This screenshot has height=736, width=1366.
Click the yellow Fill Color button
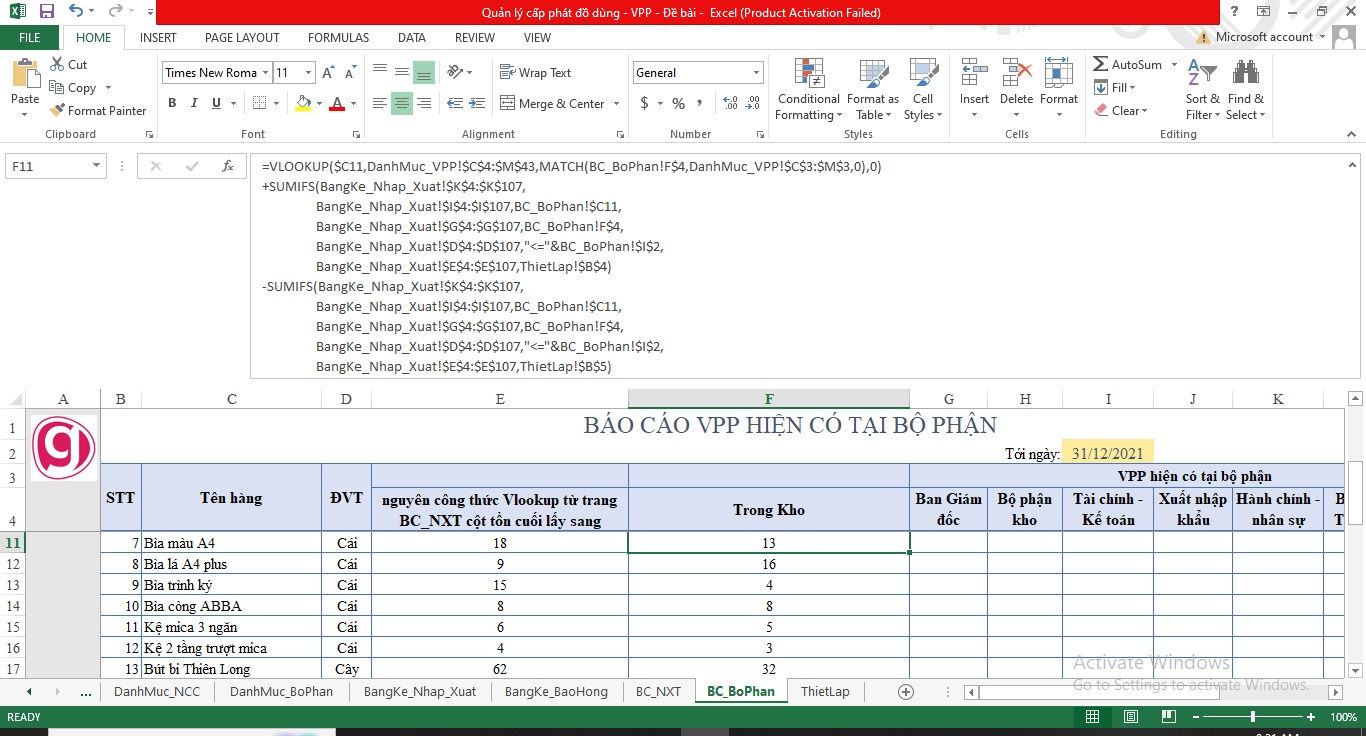[x=303, y=103]
